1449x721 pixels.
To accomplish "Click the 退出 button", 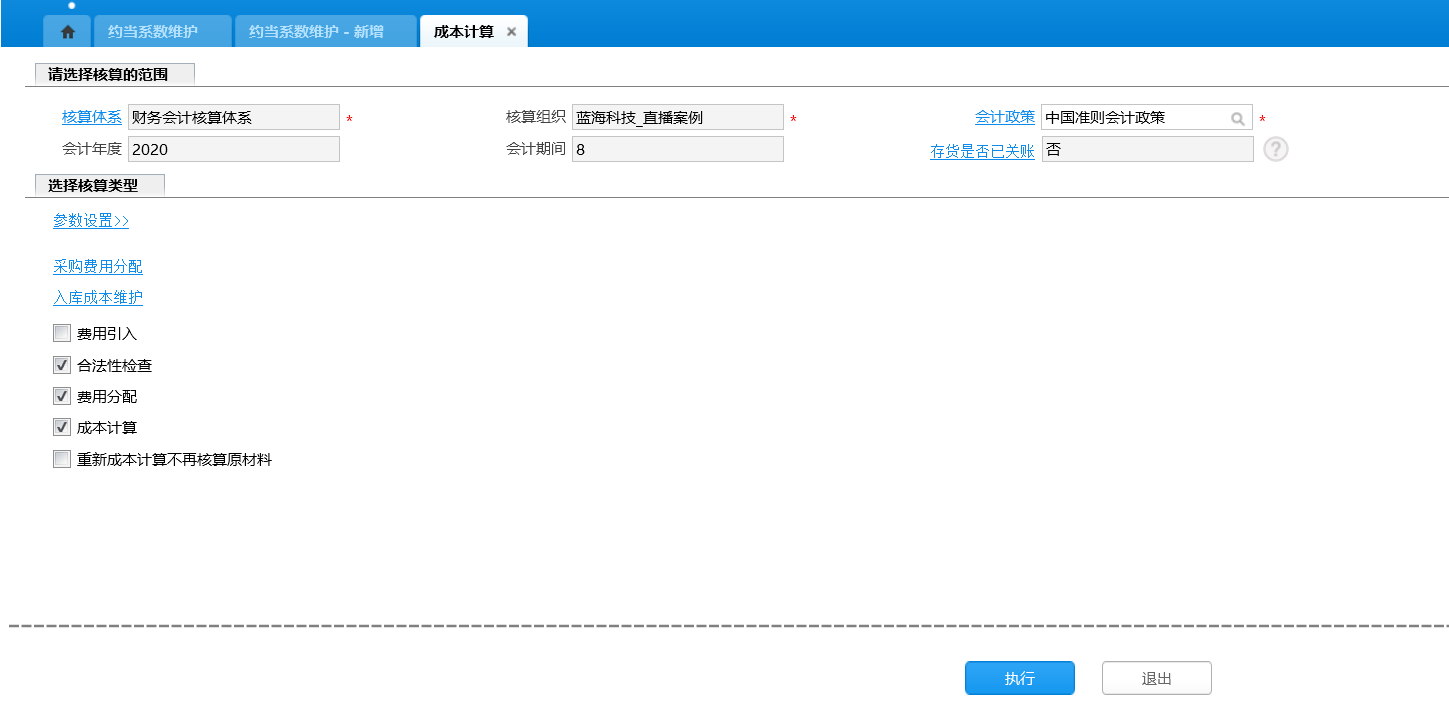I will (1156, 678).
